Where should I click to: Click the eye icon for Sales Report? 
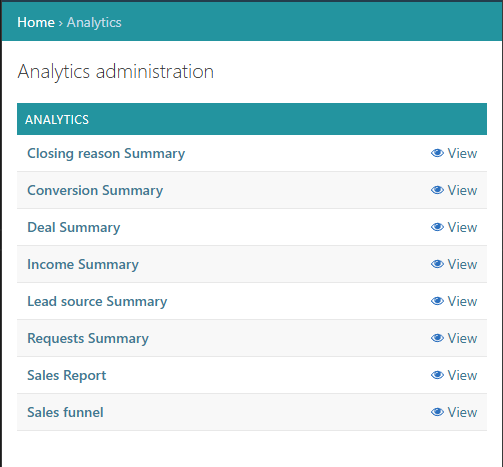pos(437,375)
